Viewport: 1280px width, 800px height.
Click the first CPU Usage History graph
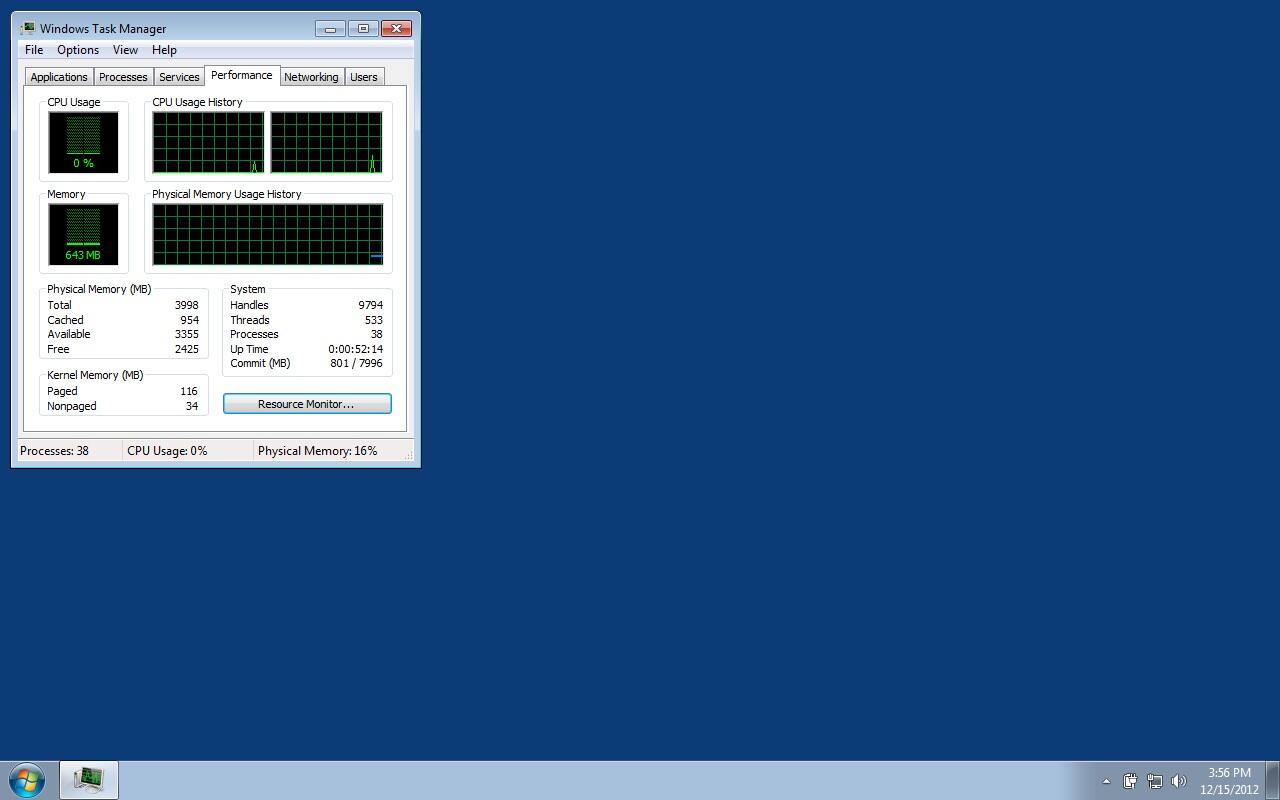pos(208,142)
